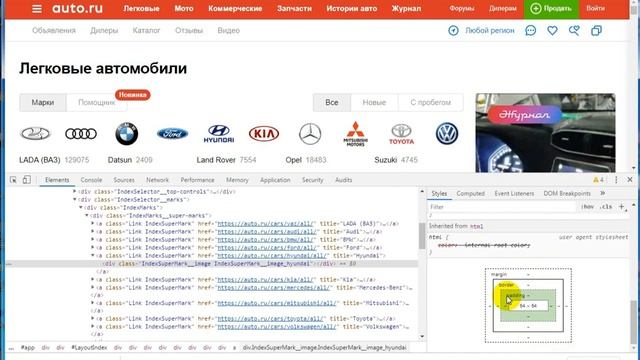This screenshot has width=640, height=360.
Task: Select the Новые filter
Action: (x=374, y=102)
